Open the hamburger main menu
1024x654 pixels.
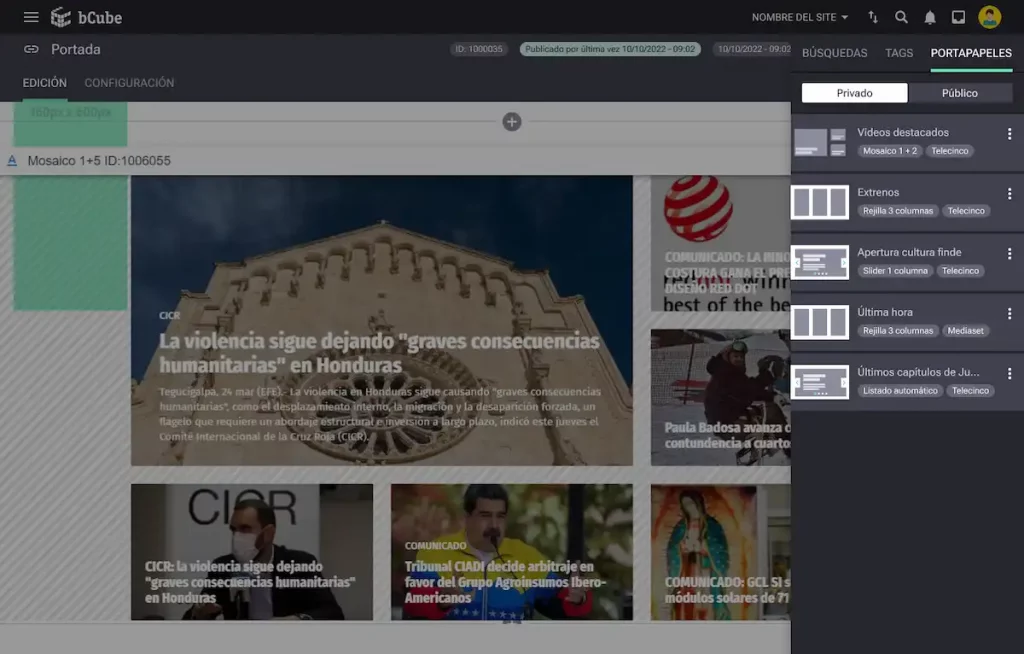coord(31,17)
